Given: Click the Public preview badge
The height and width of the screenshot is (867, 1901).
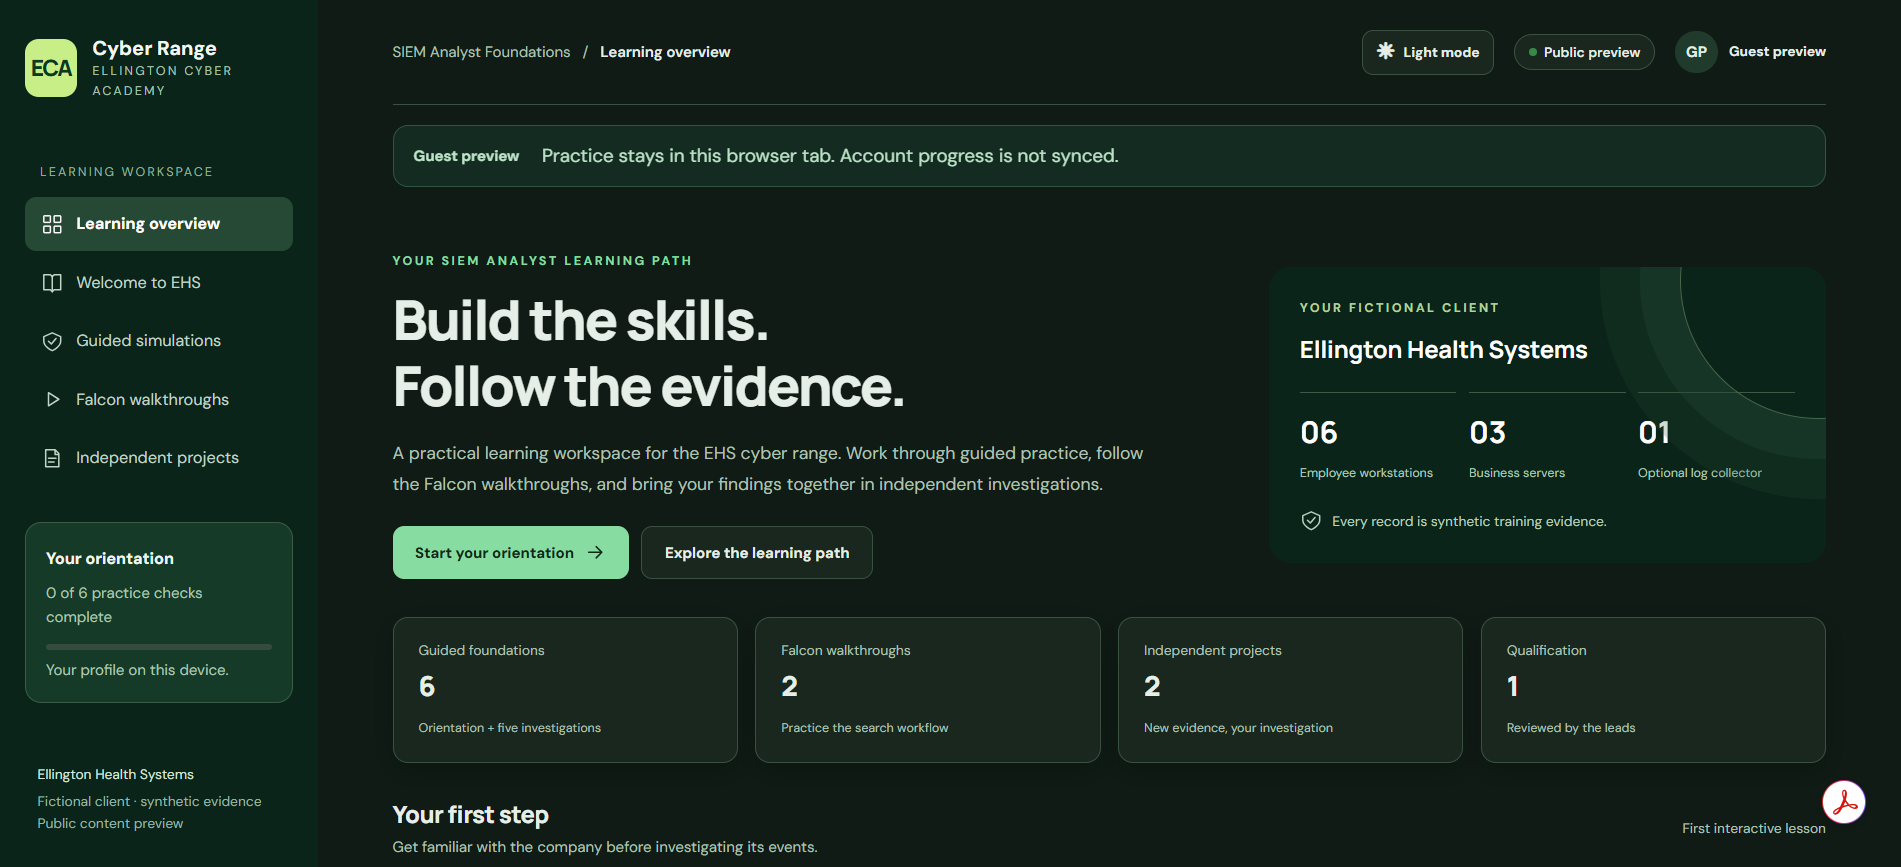Looking at the screenshot, I should click(x=1584, y=52).
